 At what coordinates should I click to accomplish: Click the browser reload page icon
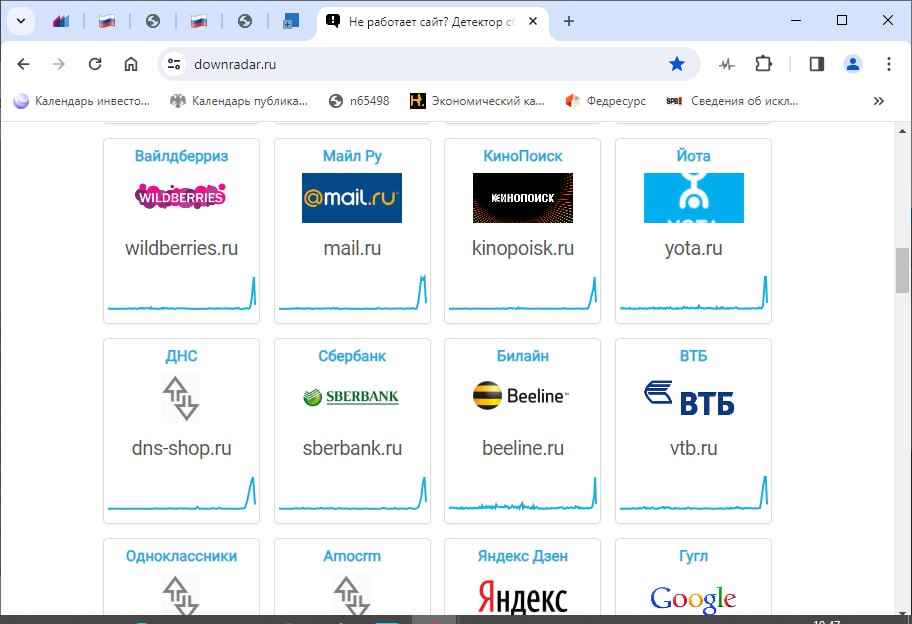pos(95,64)
